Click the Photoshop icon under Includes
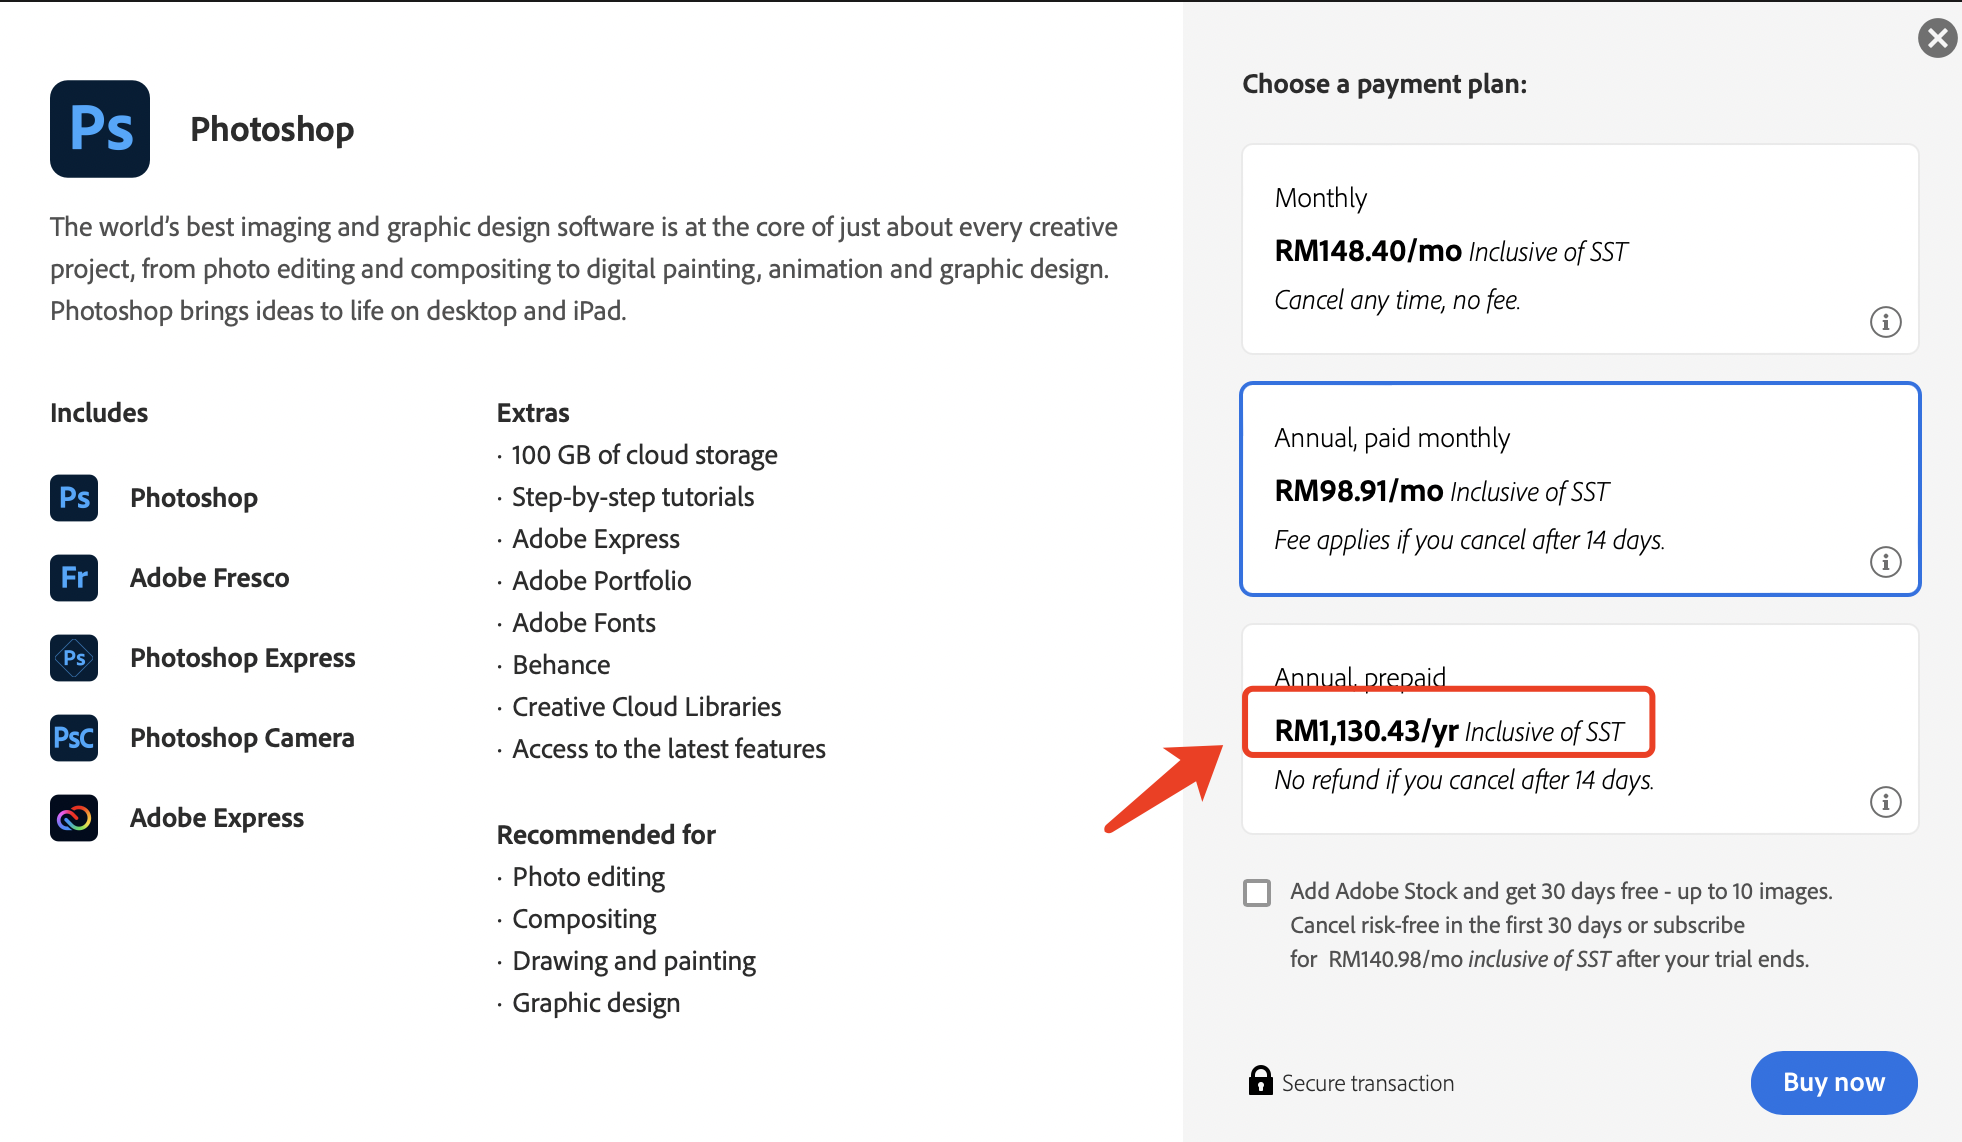The image size is (1962, 1142). click(x=74, y=498)
